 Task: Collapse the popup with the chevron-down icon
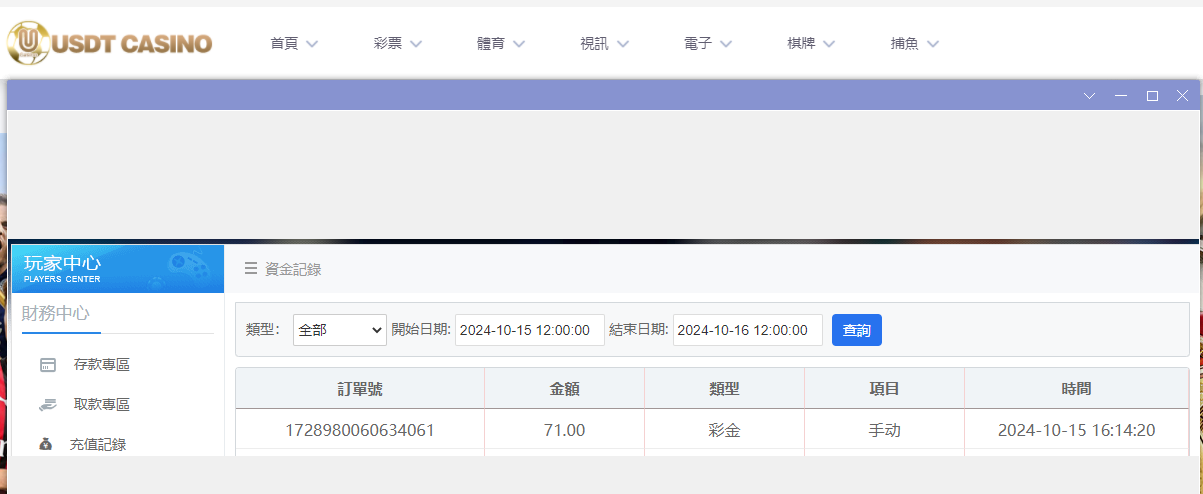[1090, 95]
